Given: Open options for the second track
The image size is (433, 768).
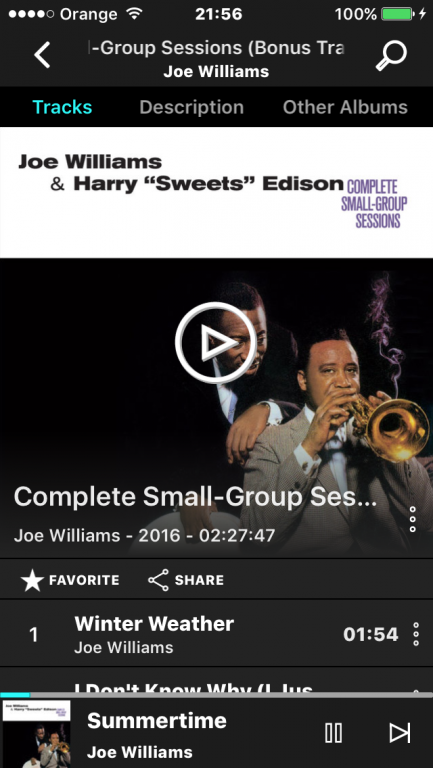Looking at the screenshot, I should [416, 690].
